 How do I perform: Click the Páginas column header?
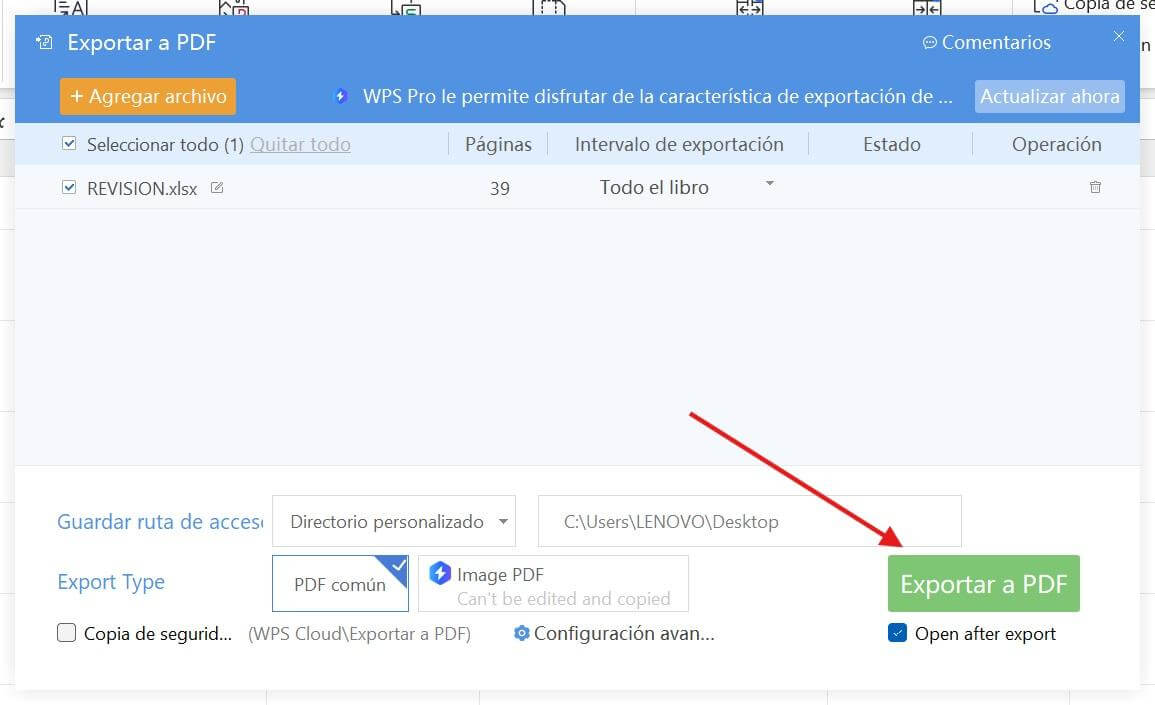click(x=499, y=144)
